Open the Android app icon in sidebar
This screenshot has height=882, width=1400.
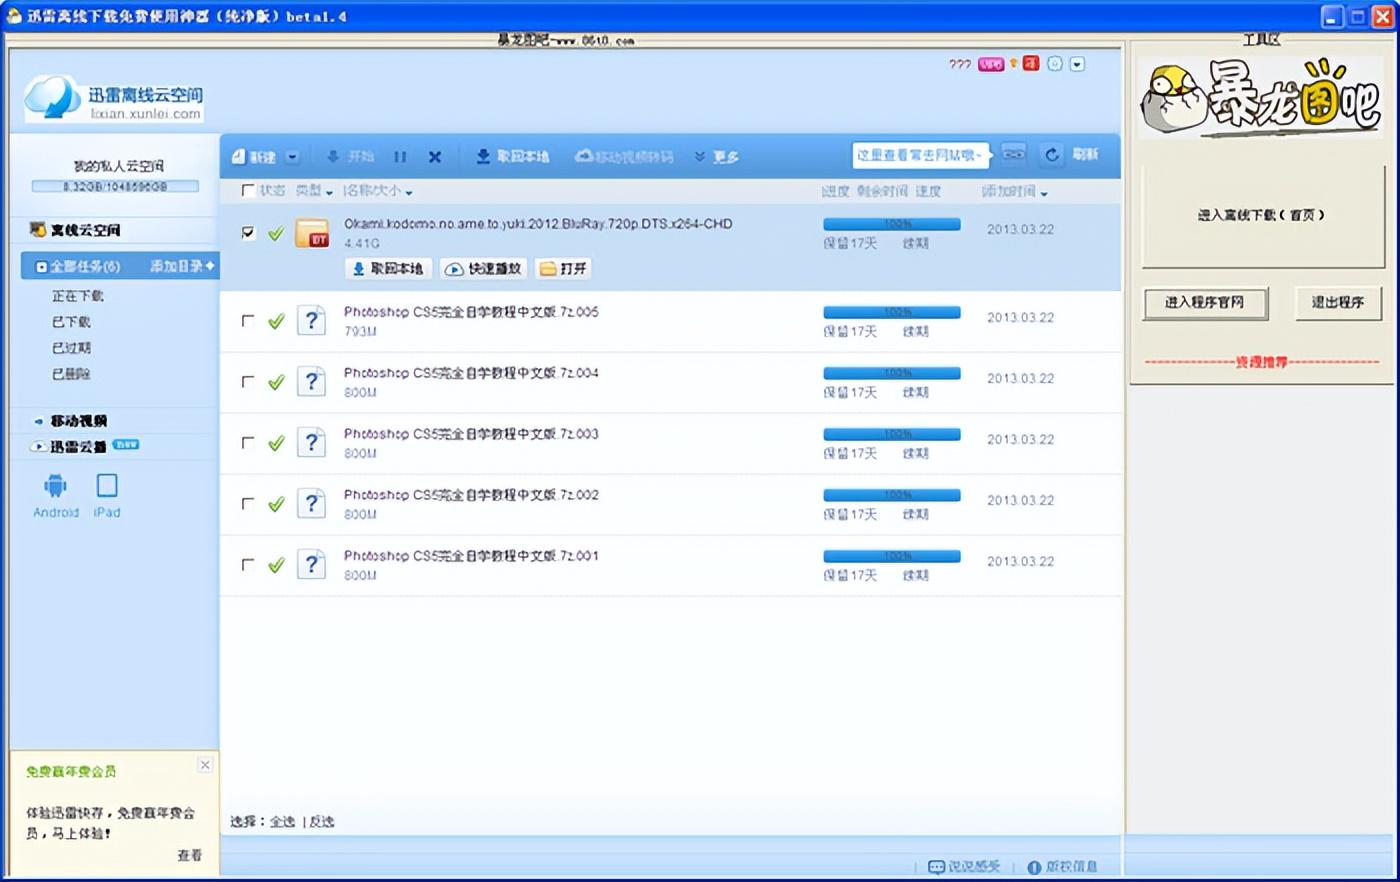click(55, 487)
